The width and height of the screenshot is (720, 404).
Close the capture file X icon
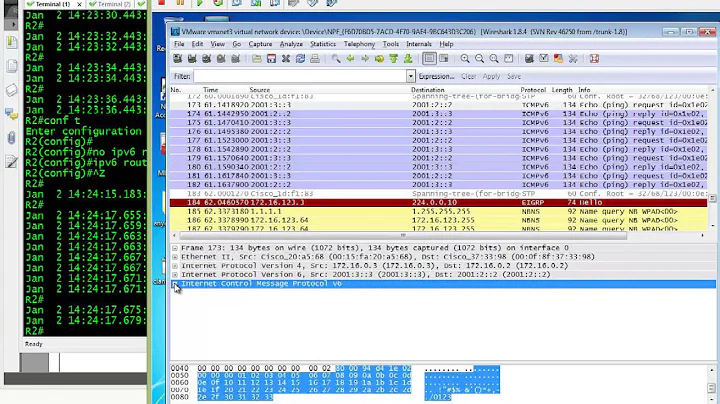286,59
